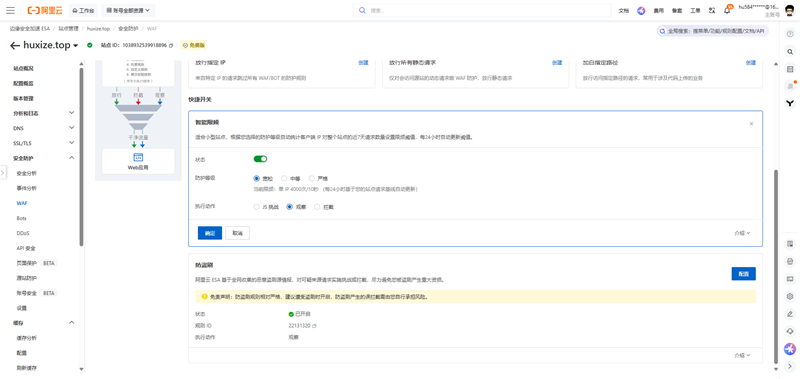The height and width of the screenshot is (379, 800).
Task: Open the huxize.top site switcher dropdown
Action: point(76,45)
